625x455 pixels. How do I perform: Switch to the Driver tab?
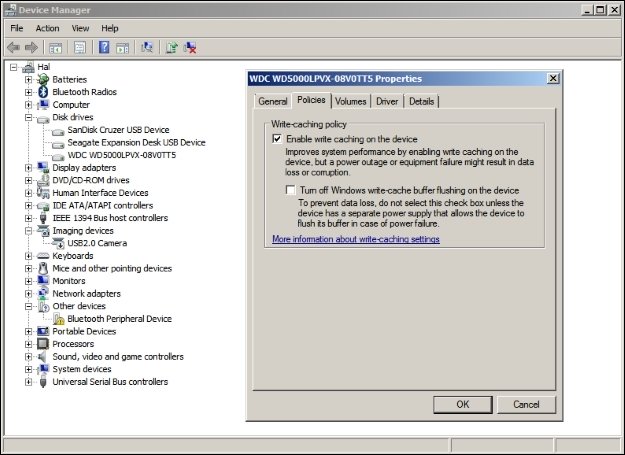pyautogui.click(x=387, y=101)
